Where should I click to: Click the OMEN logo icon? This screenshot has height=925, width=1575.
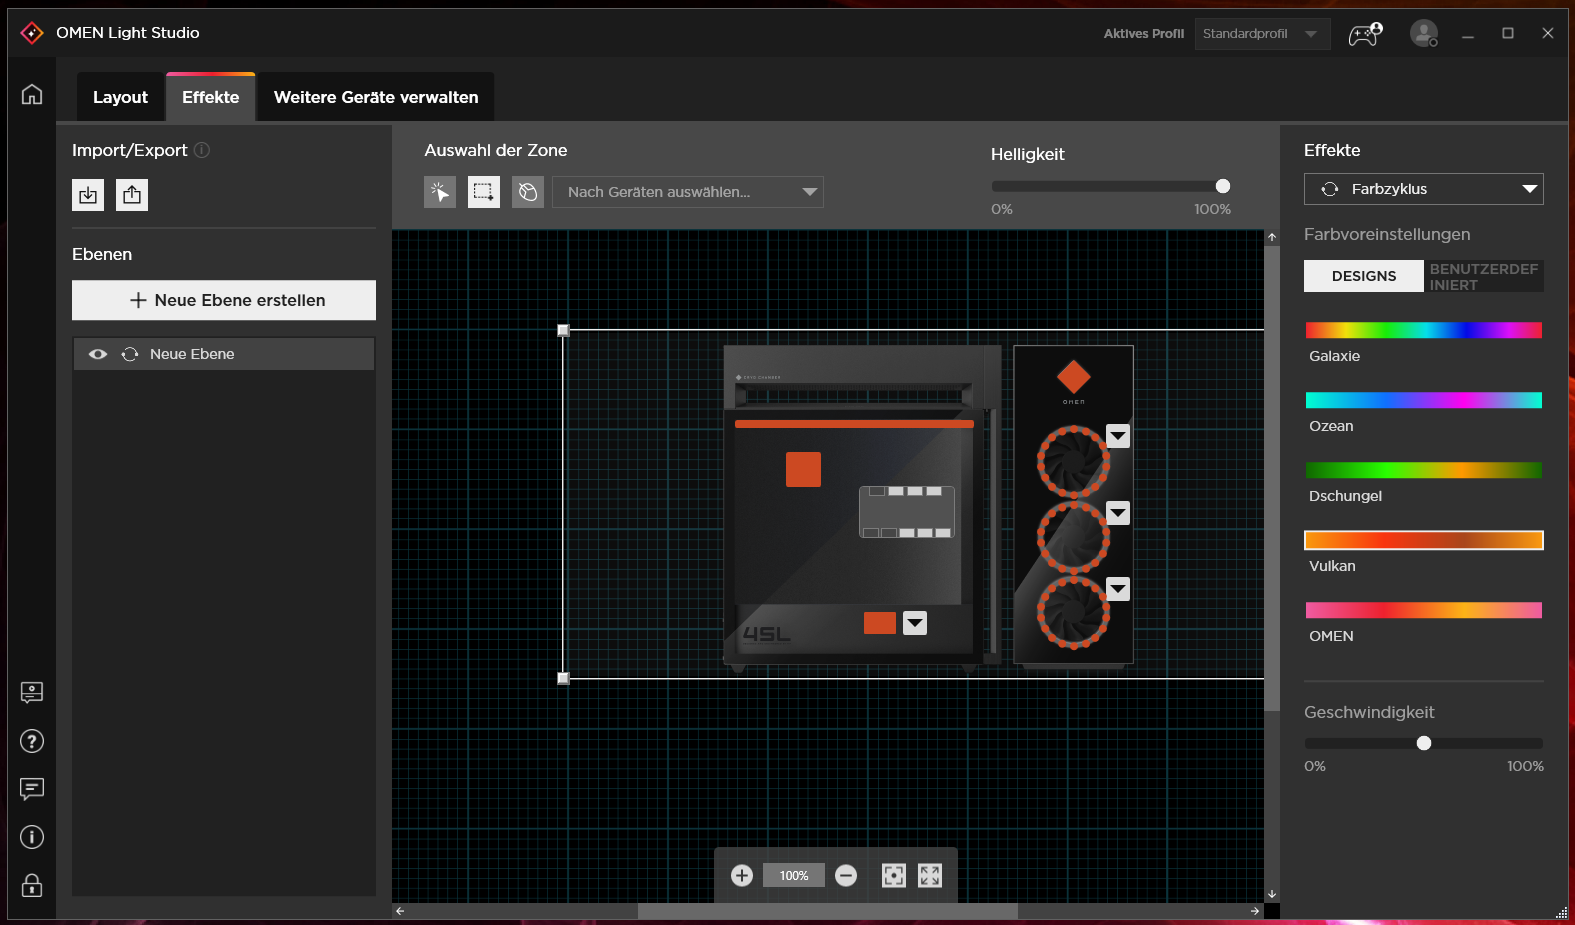coord(32,33)
